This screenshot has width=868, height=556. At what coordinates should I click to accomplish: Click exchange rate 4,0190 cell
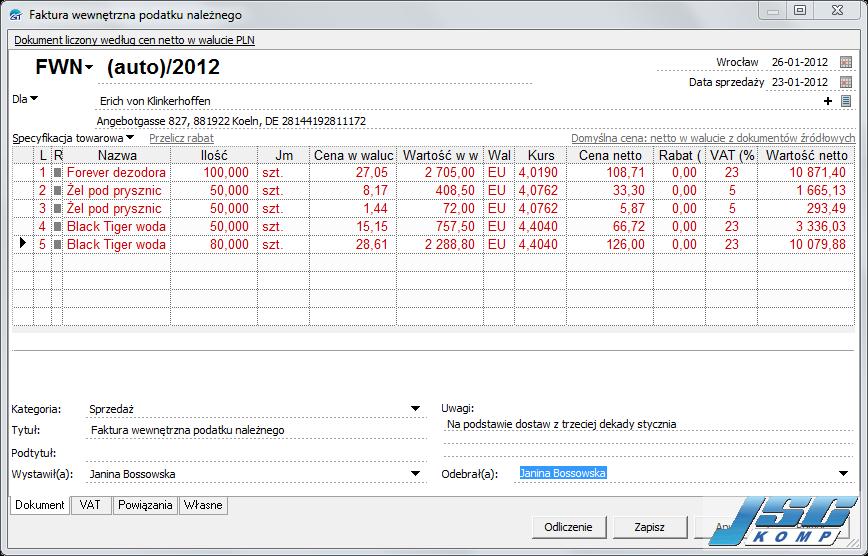click(x=541, y=172)
